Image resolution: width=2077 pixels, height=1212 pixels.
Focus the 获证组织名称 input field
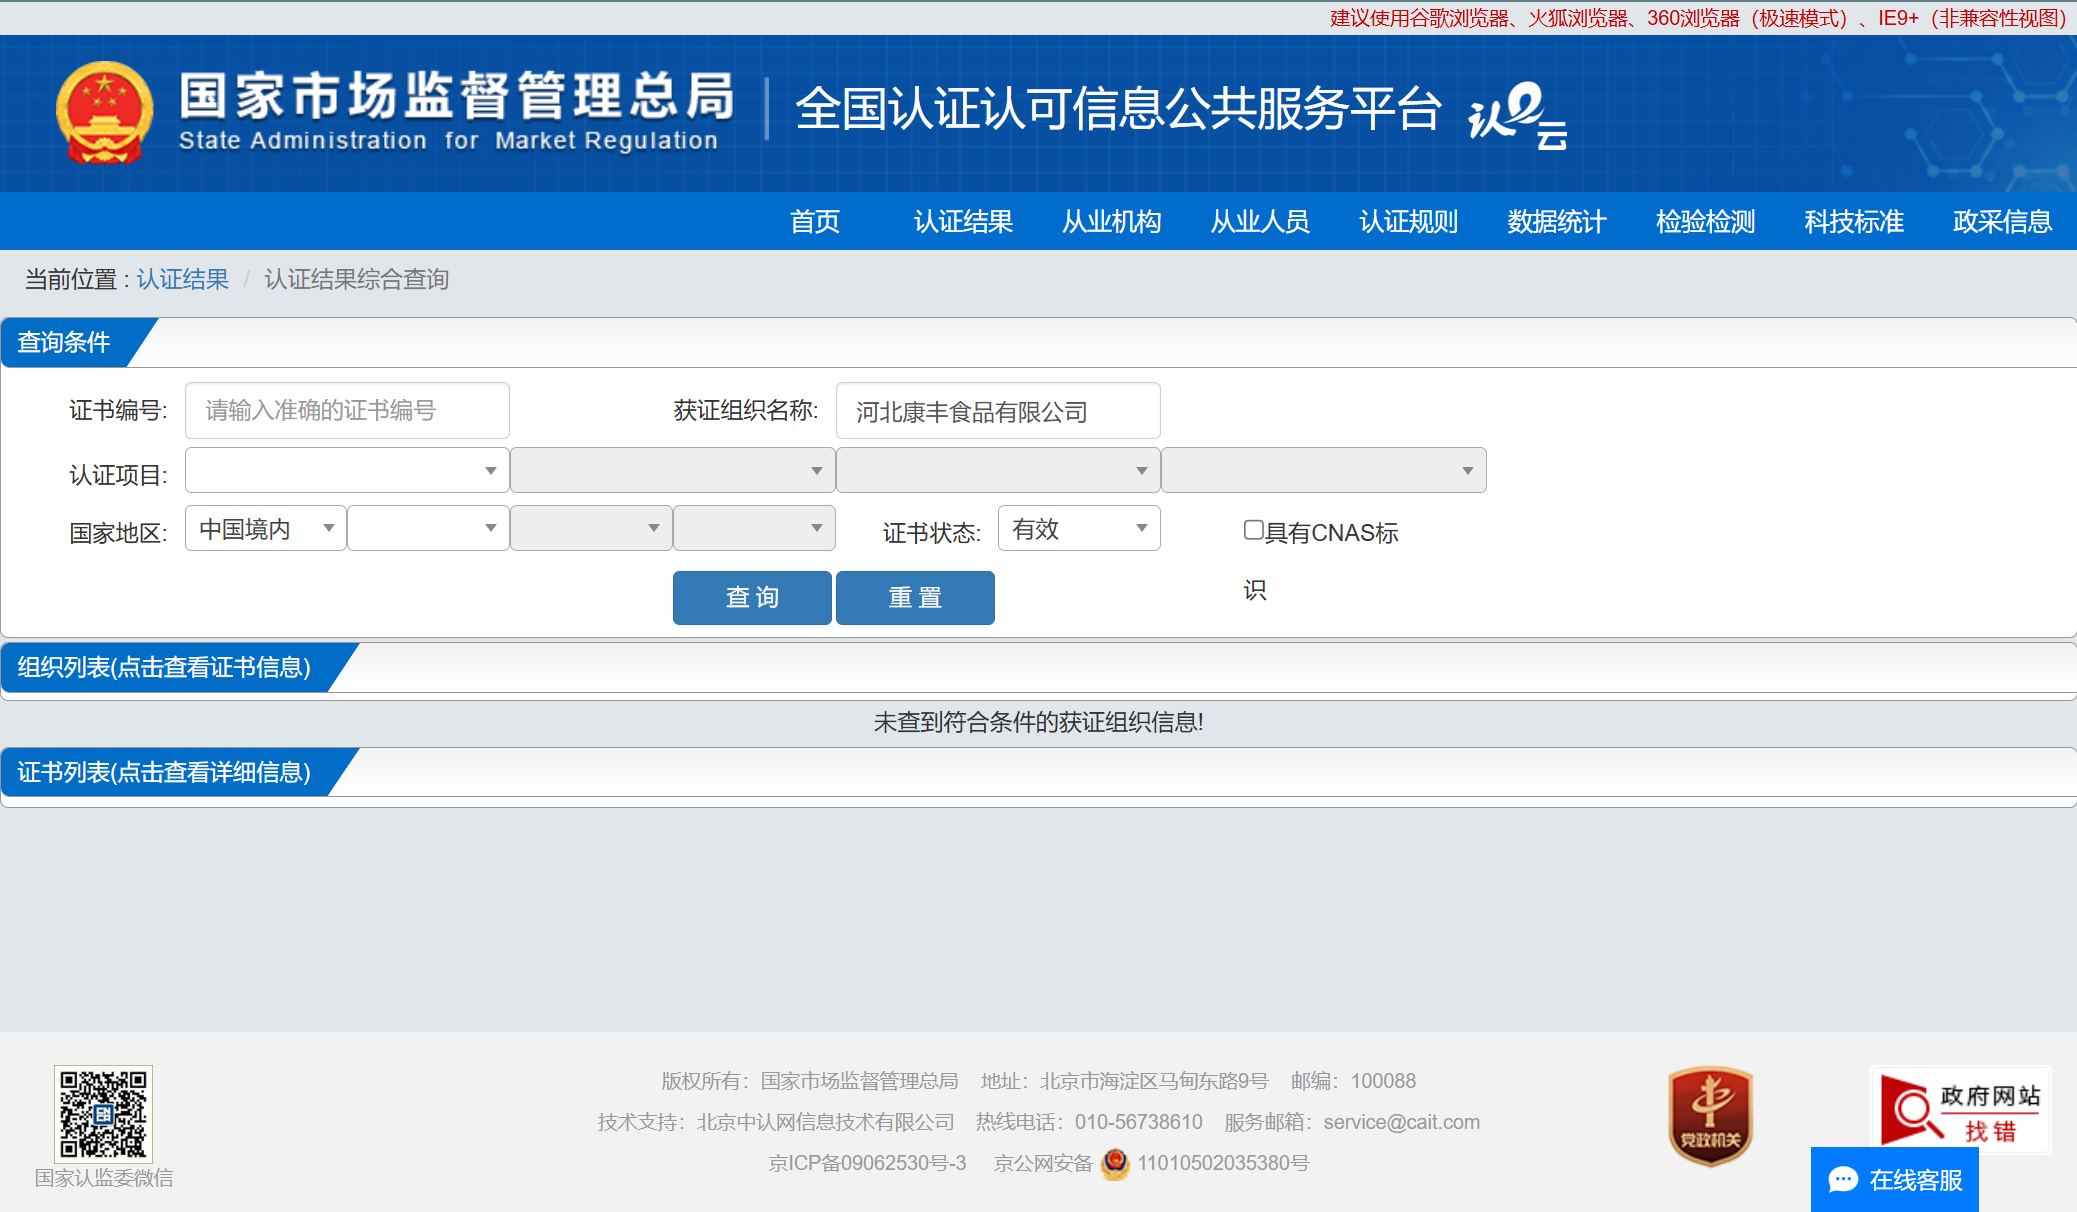(998, 410)
